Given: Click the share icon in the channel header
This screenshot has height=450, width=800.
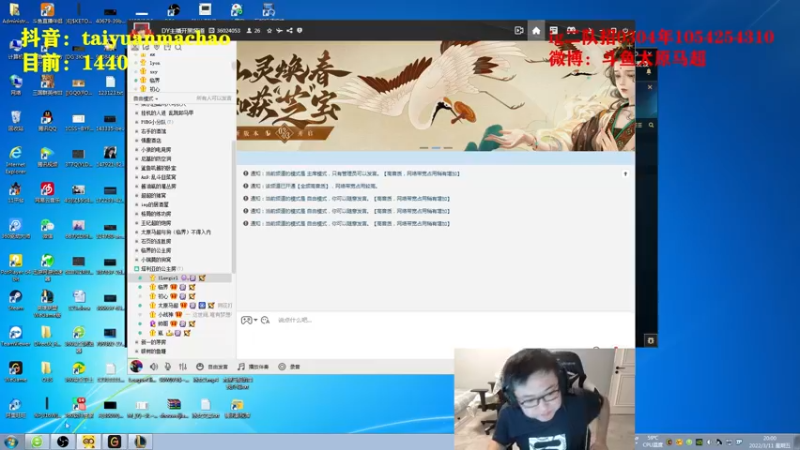Looking at the screenshot, I should 289,31.
